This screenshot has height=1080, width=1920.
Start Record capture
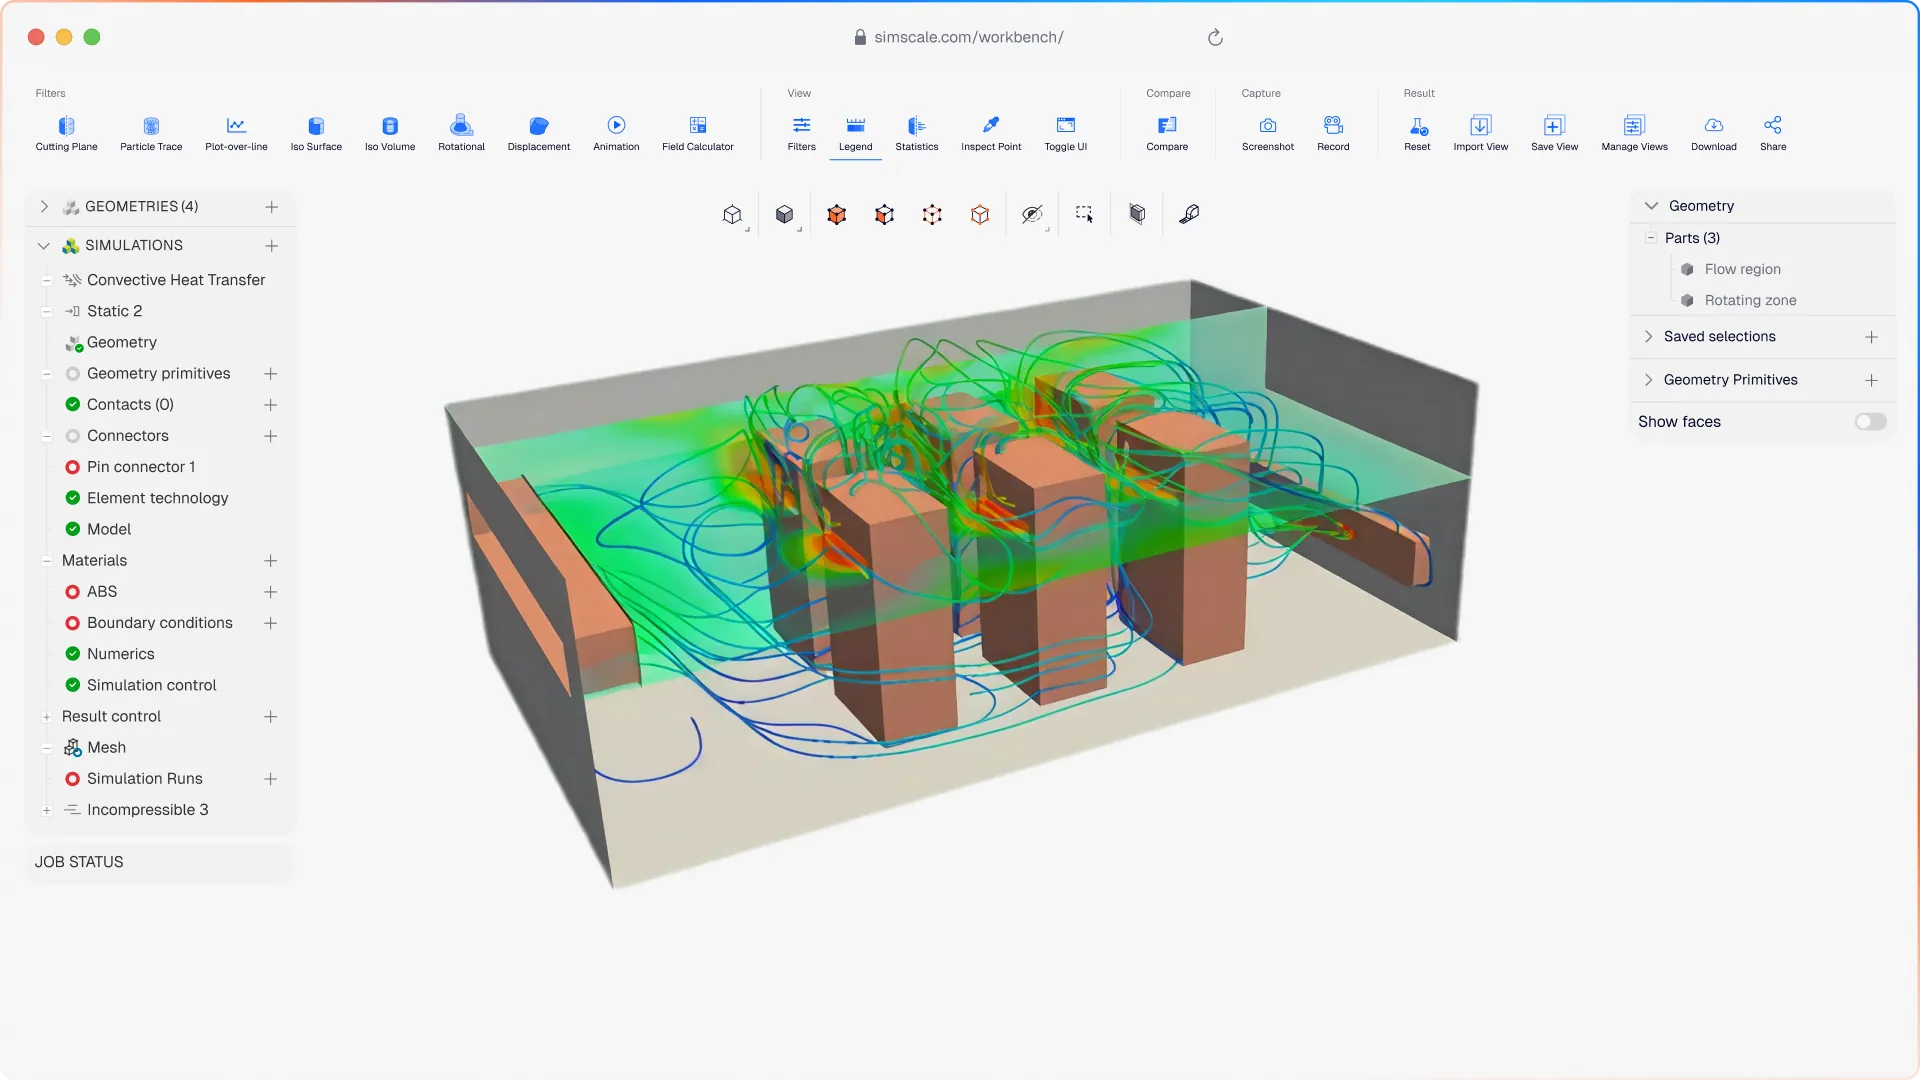(x=1333, y=133)
